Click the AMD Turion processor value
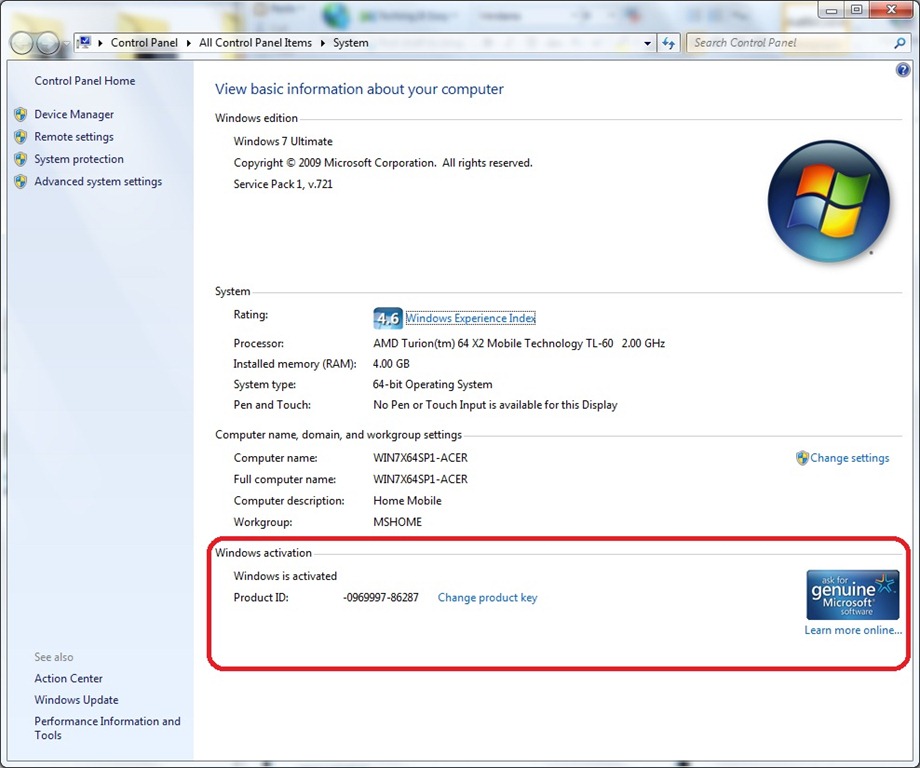The height and width of the screenshot is (768, 920). coord(519,343)
